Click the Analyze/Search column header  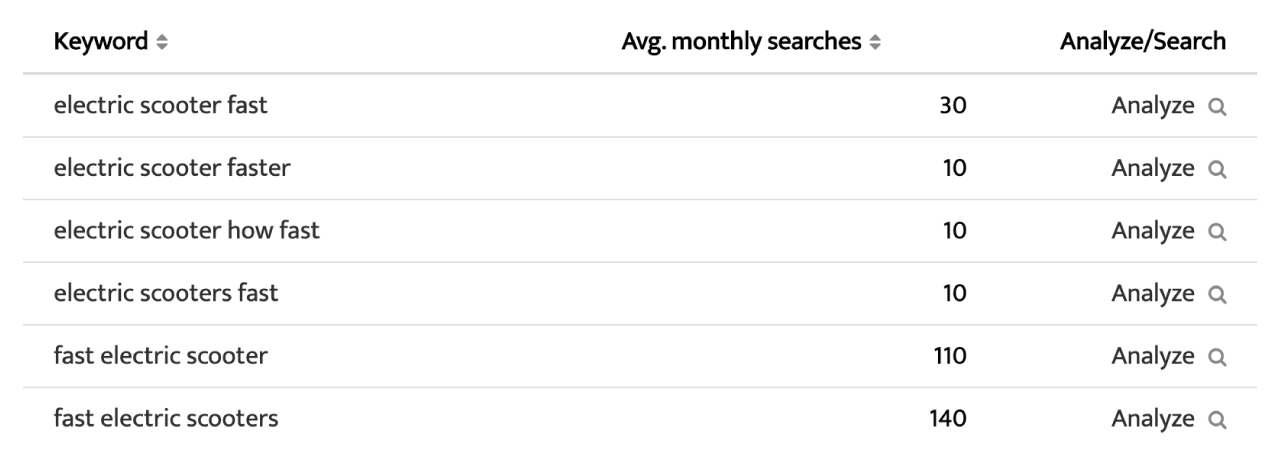pyautogui.click(x=1143, y=42)
